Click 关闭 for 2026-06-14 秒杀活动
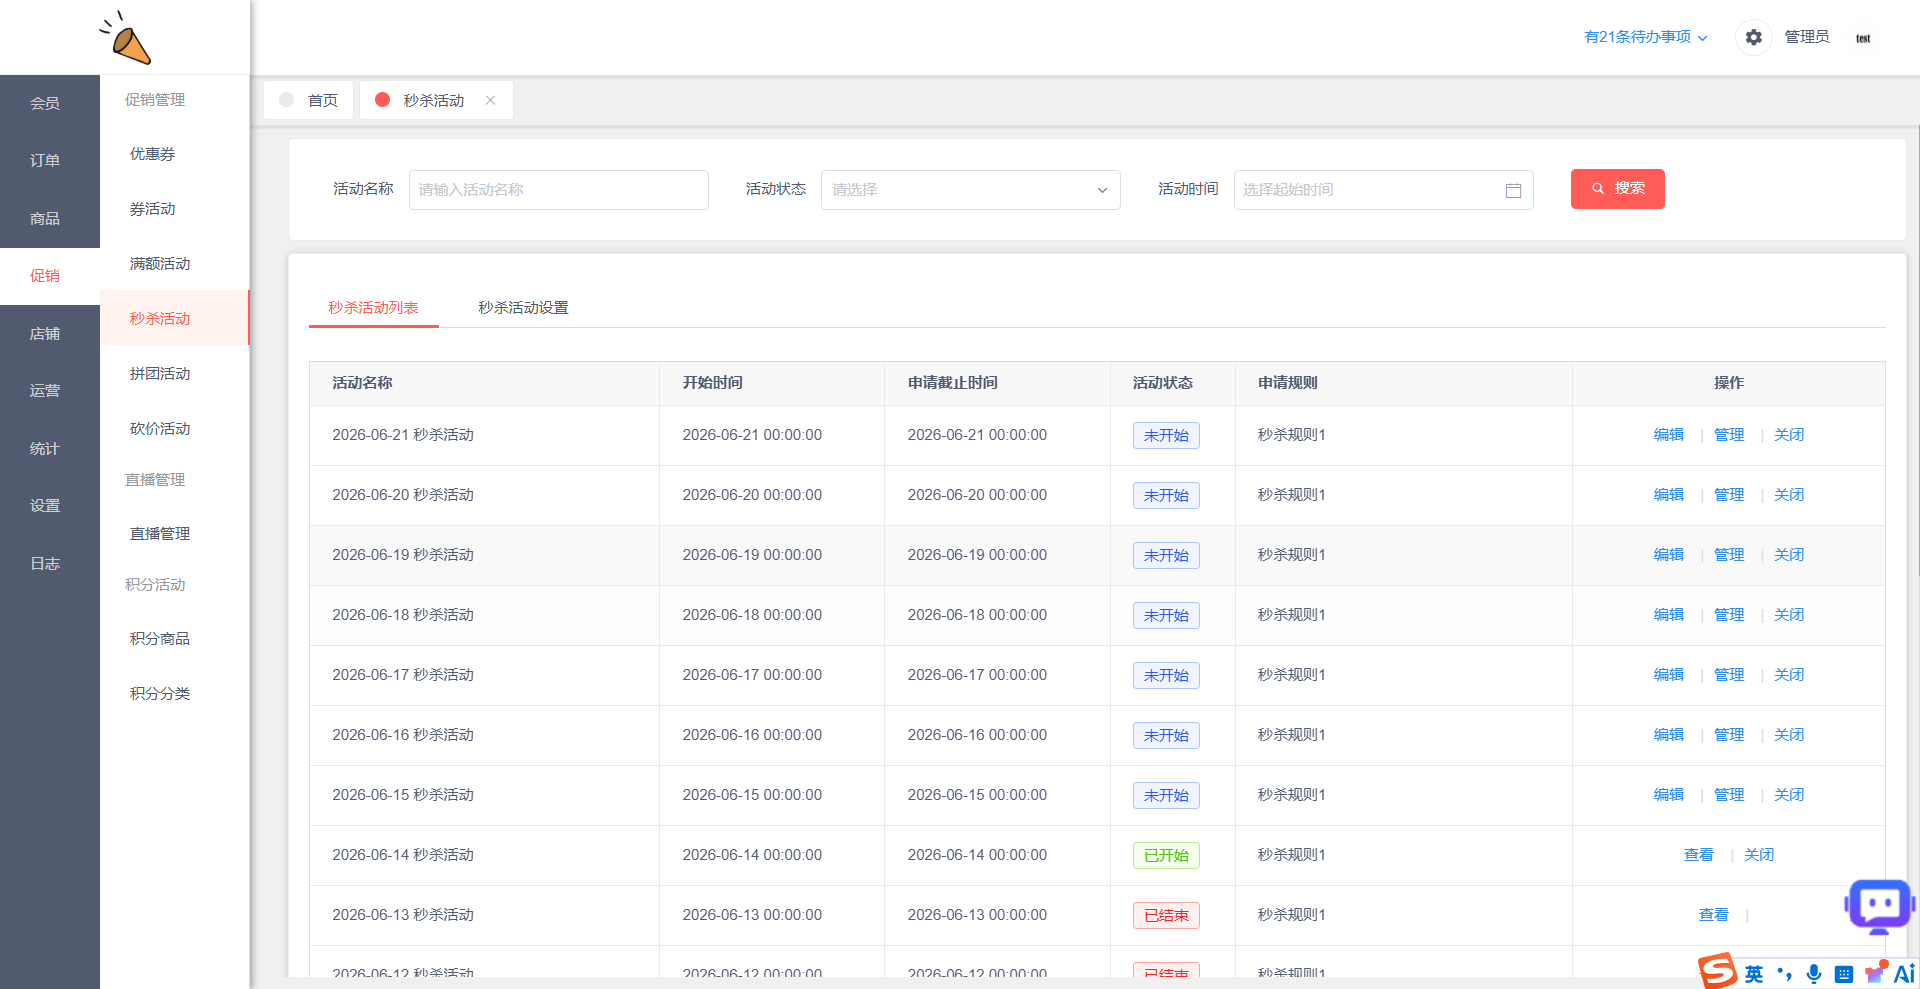1920x989 pixels. (x=1758, y=855)
